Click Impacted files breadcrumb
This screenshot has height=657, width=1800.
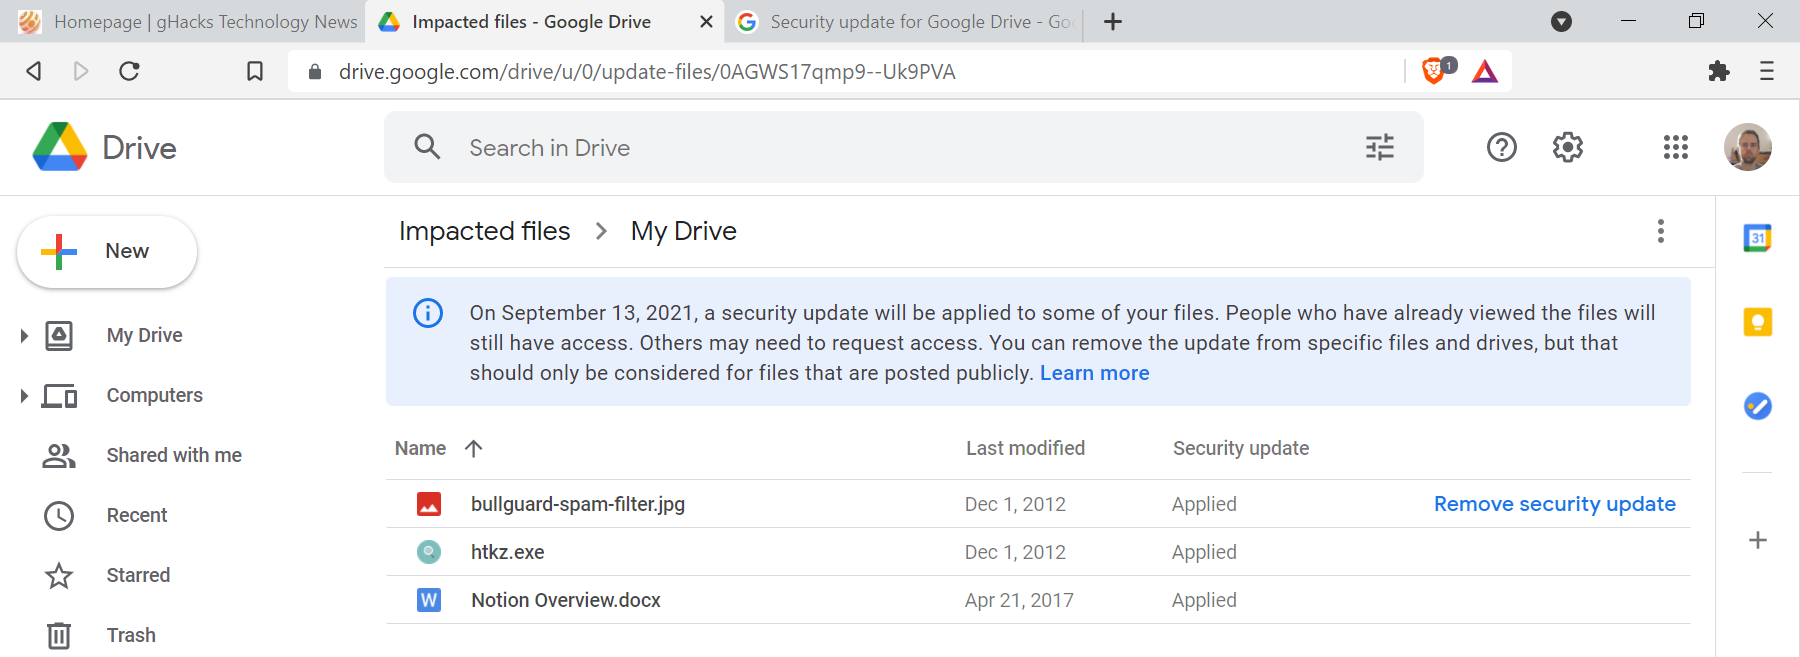(484, 231)
